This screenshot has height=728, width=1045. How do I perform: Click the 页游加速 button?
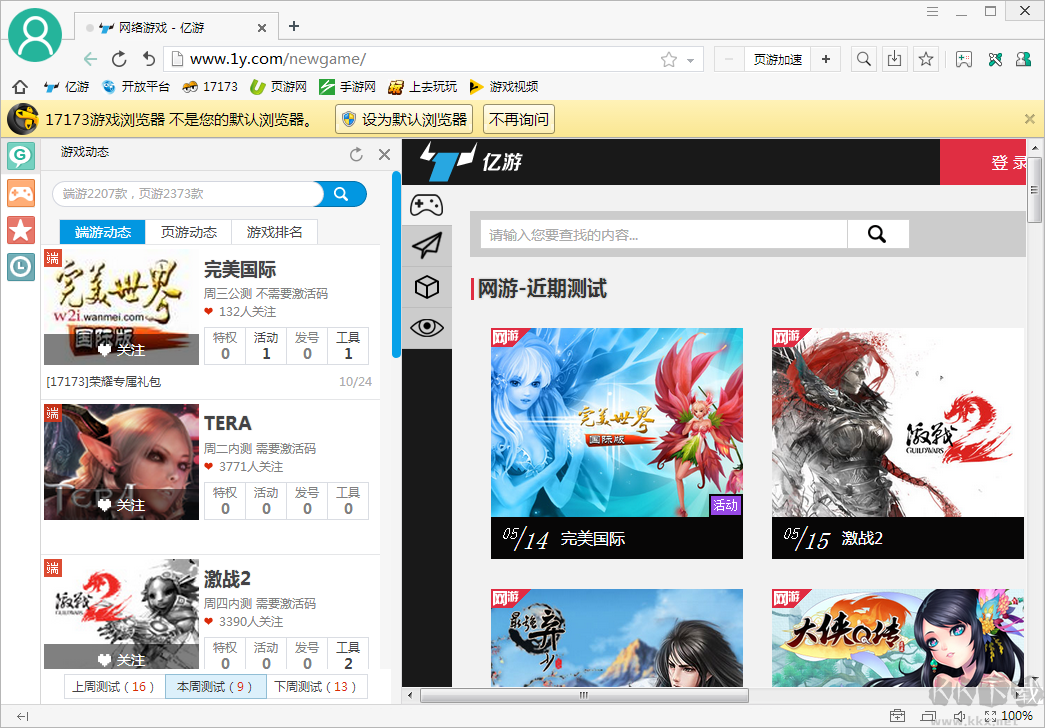[777, 59]
